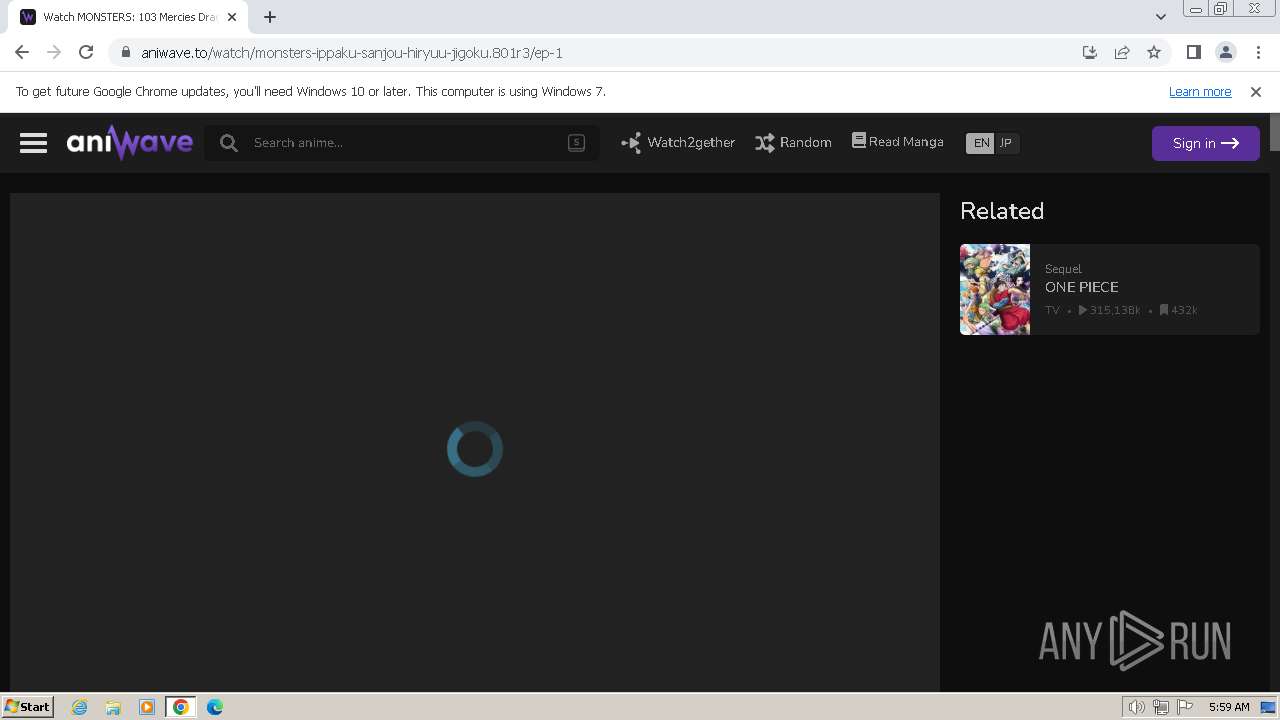This screenshot has height=720, width=1280.
Task: Switch title language to EN
Action: [x=981, y=143]
